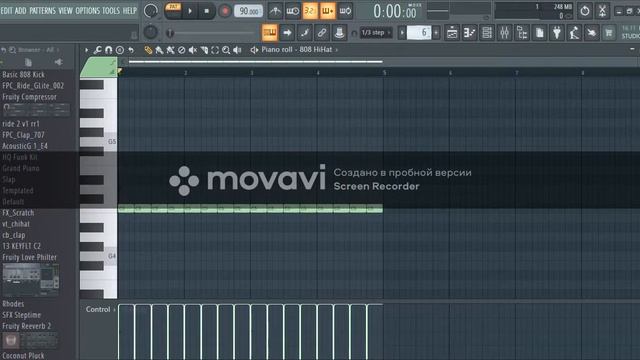Select the Paint brush tool in piano roll
The image size is (640, 360).
159,50
